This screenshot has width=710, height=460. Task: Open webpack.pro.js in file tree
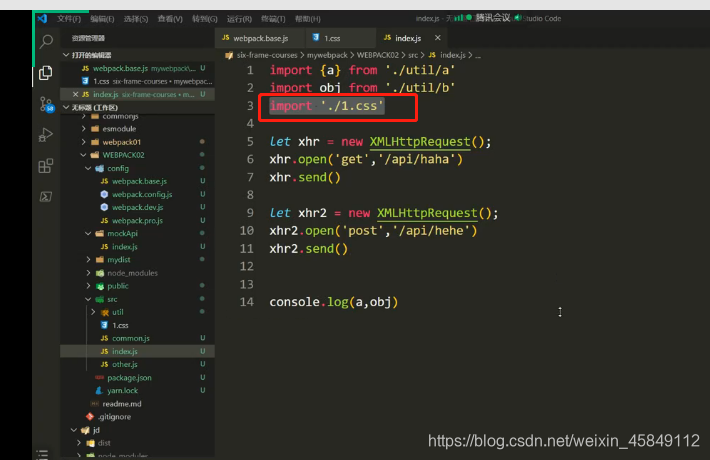click(138, 220)
